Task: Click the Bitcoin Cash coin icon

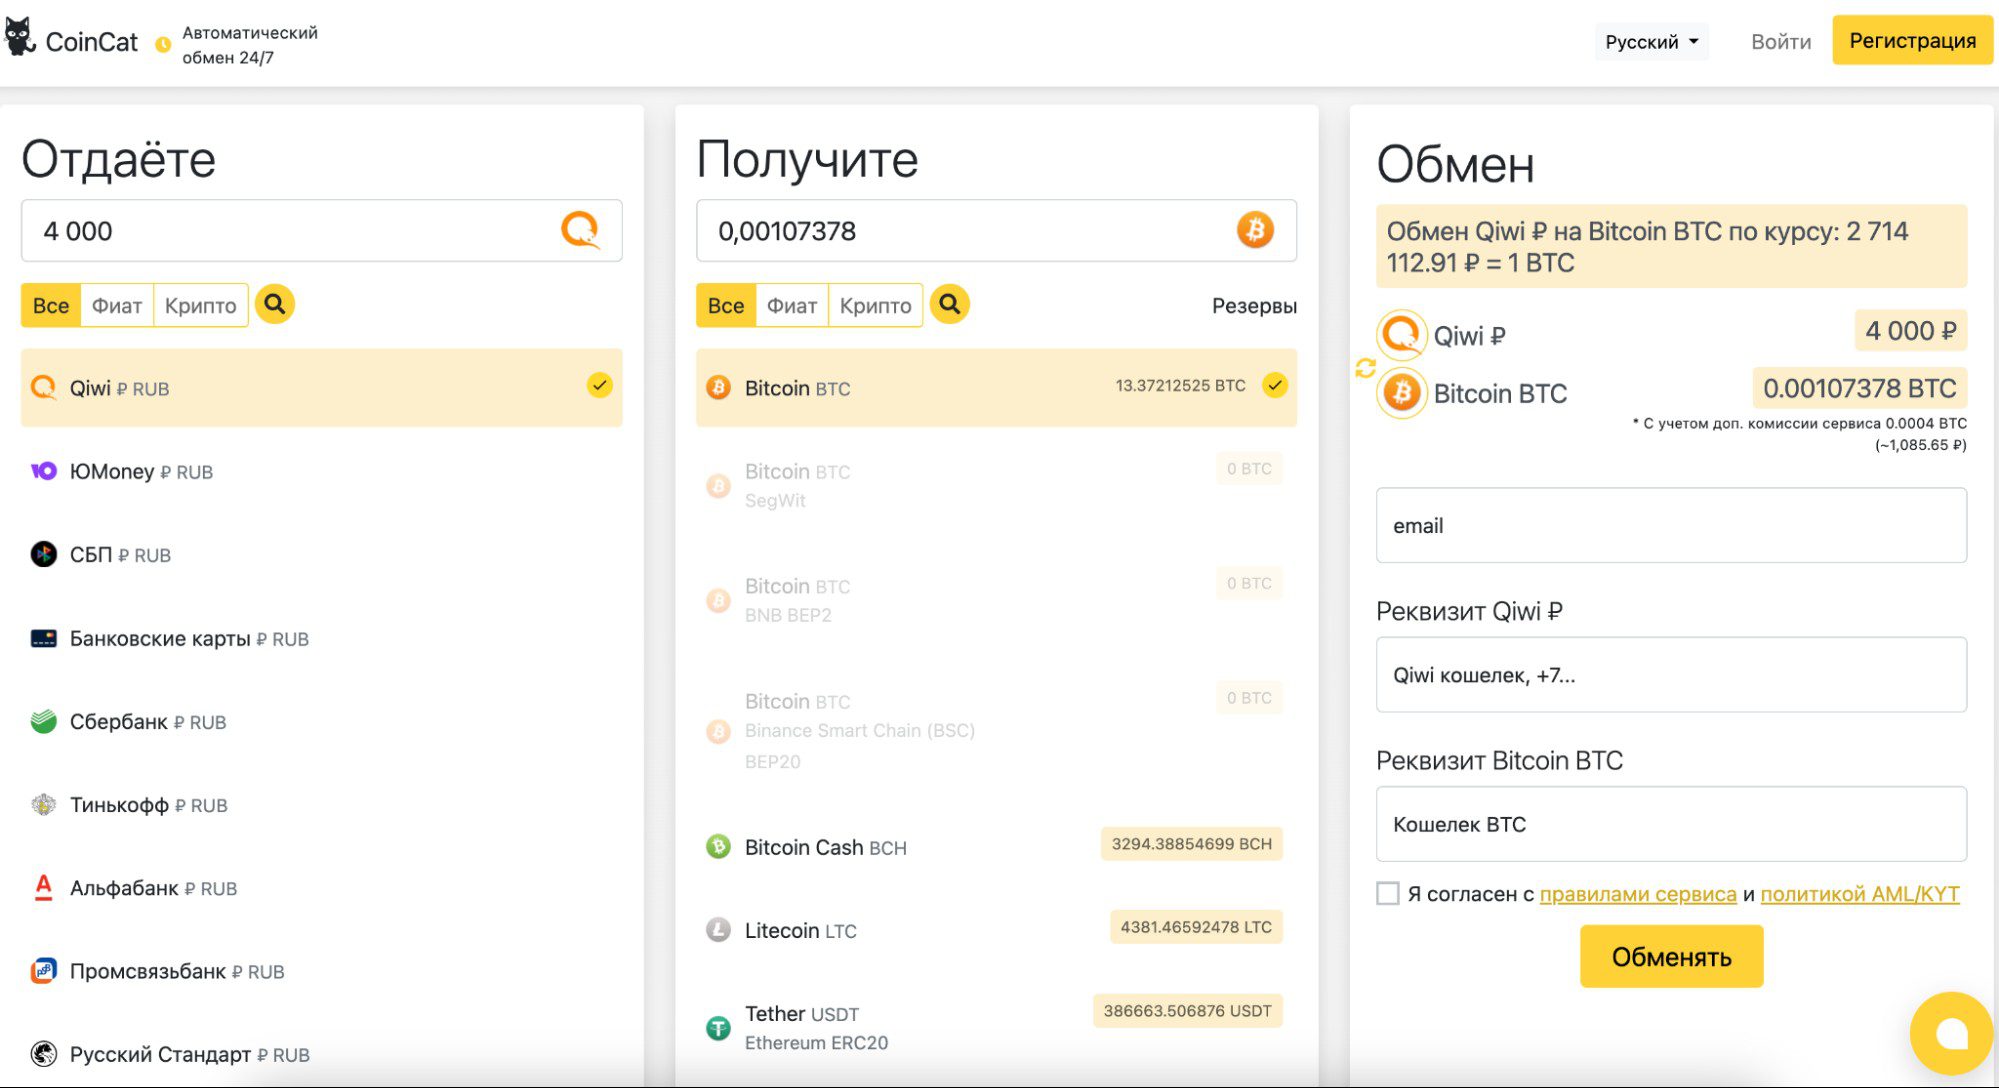Action: click(718, 846)
